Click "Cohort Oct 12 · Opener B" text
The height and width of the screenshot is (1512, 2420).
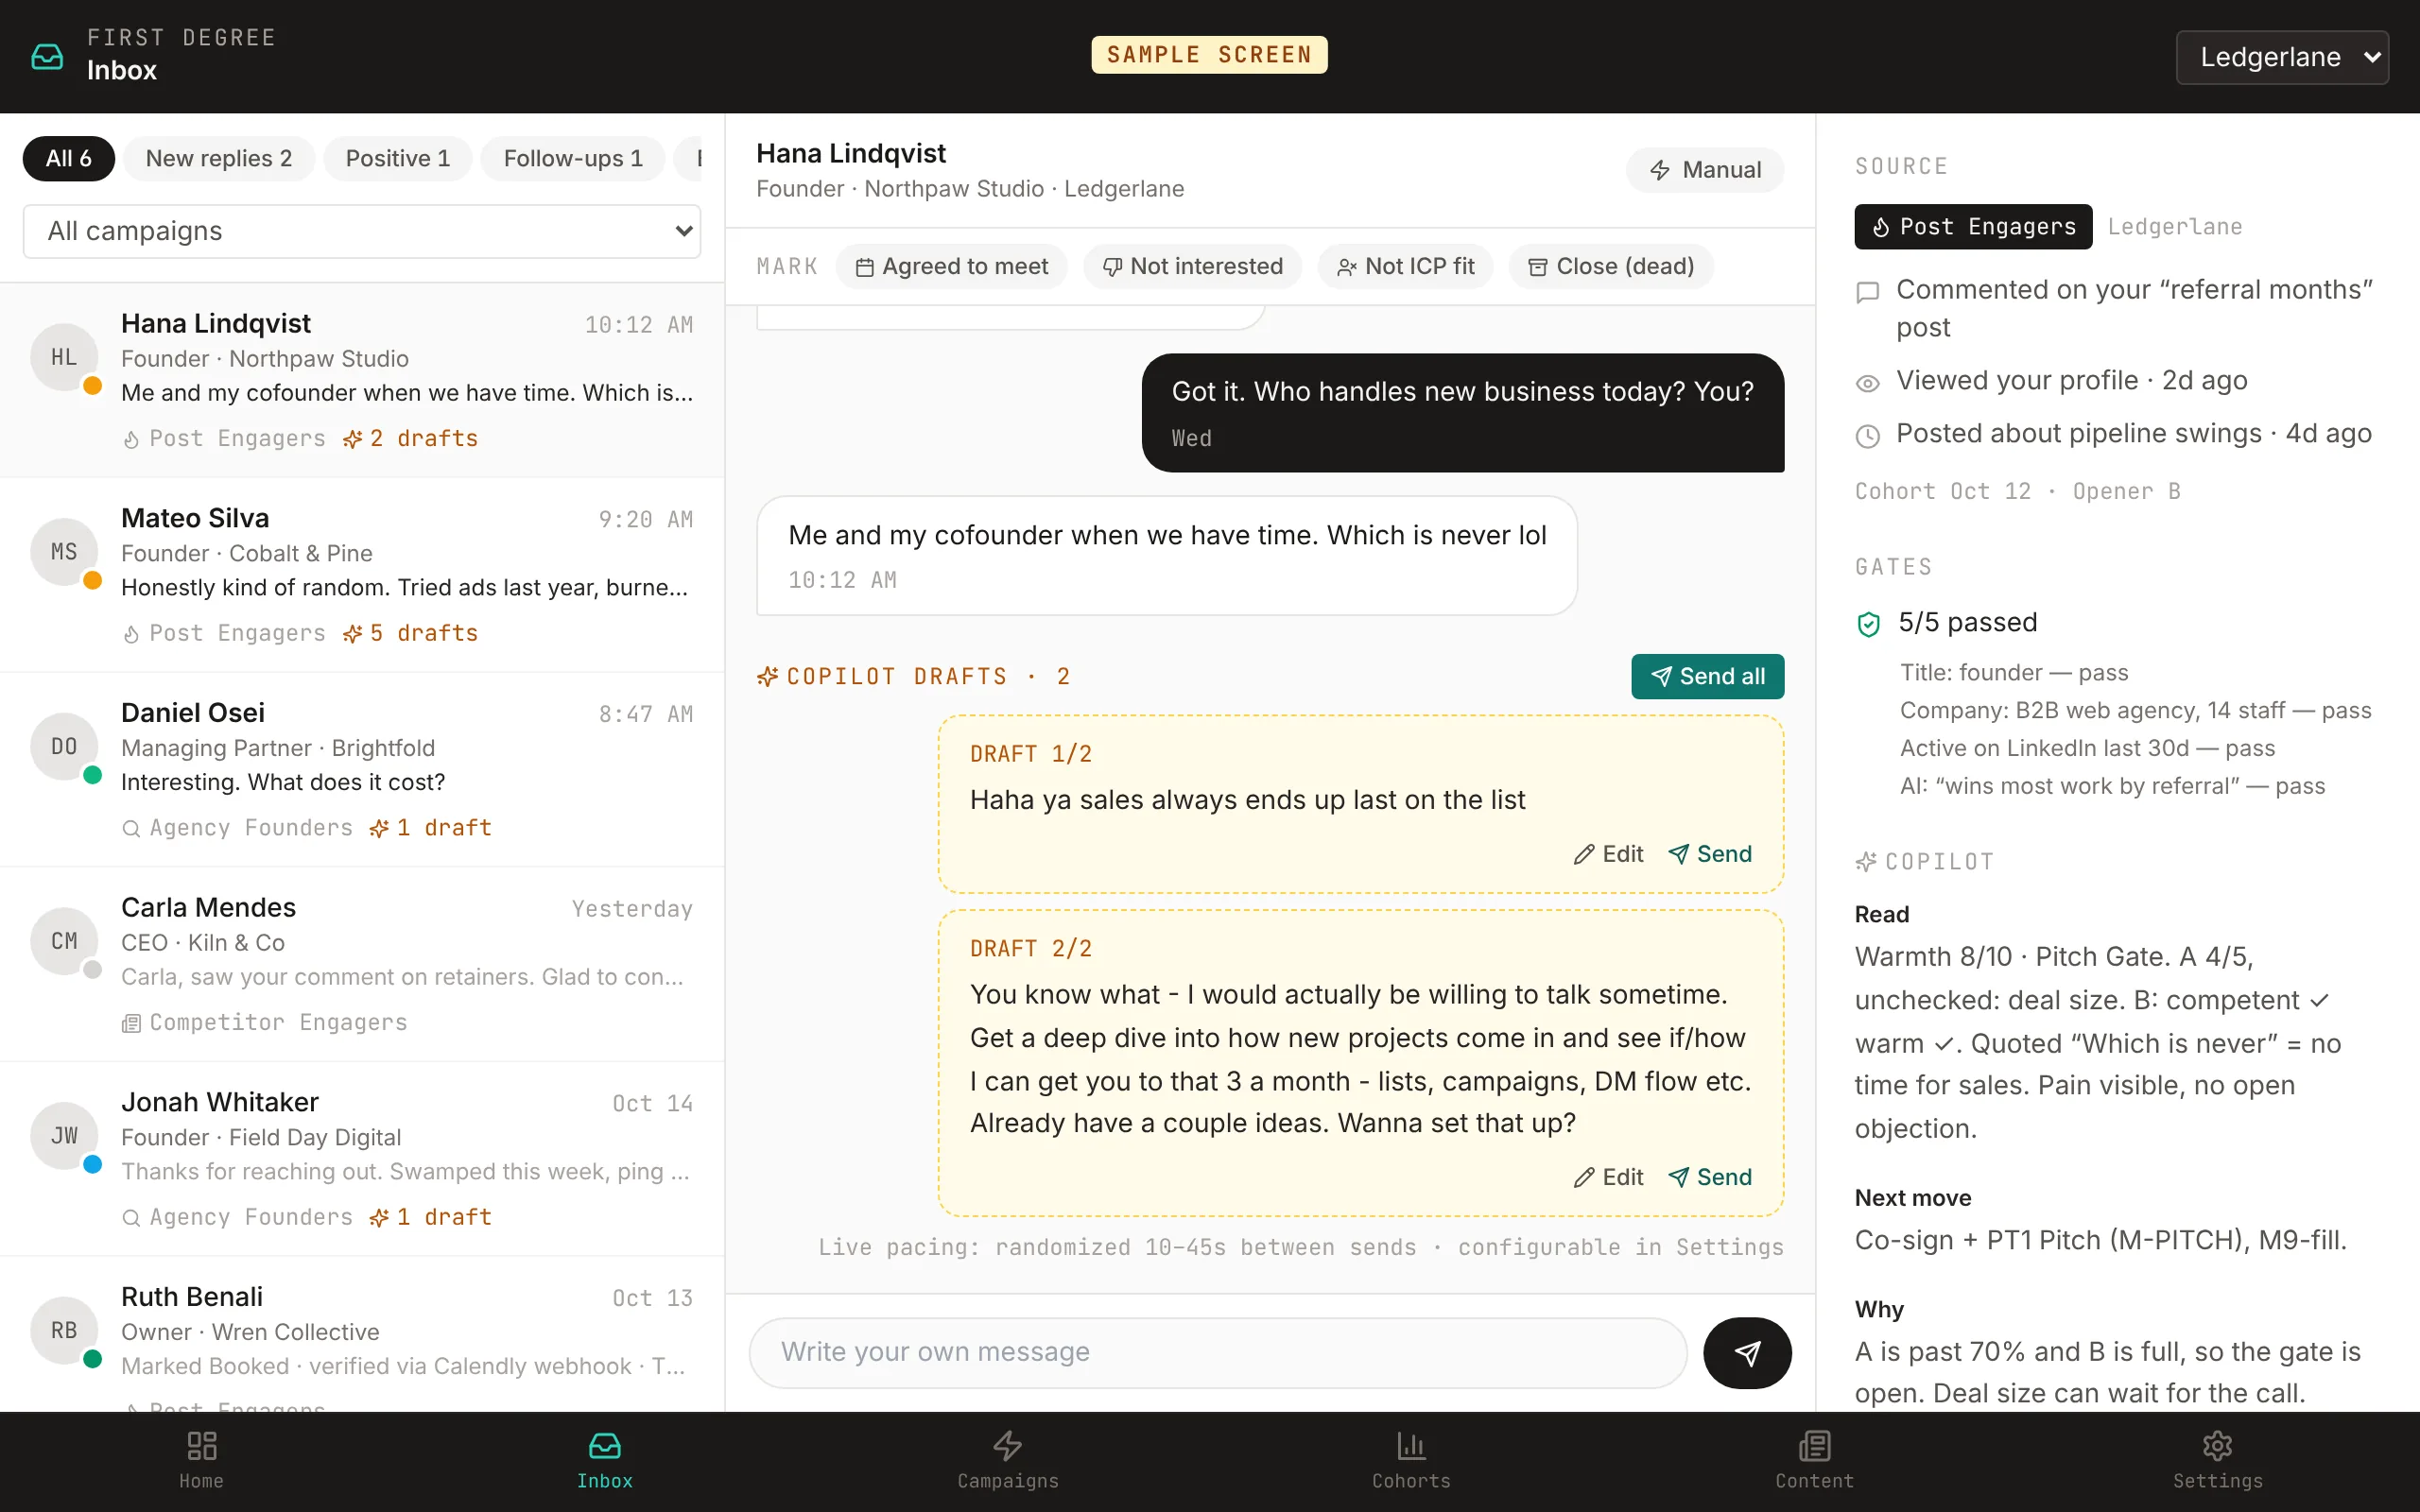point(2017,491)
